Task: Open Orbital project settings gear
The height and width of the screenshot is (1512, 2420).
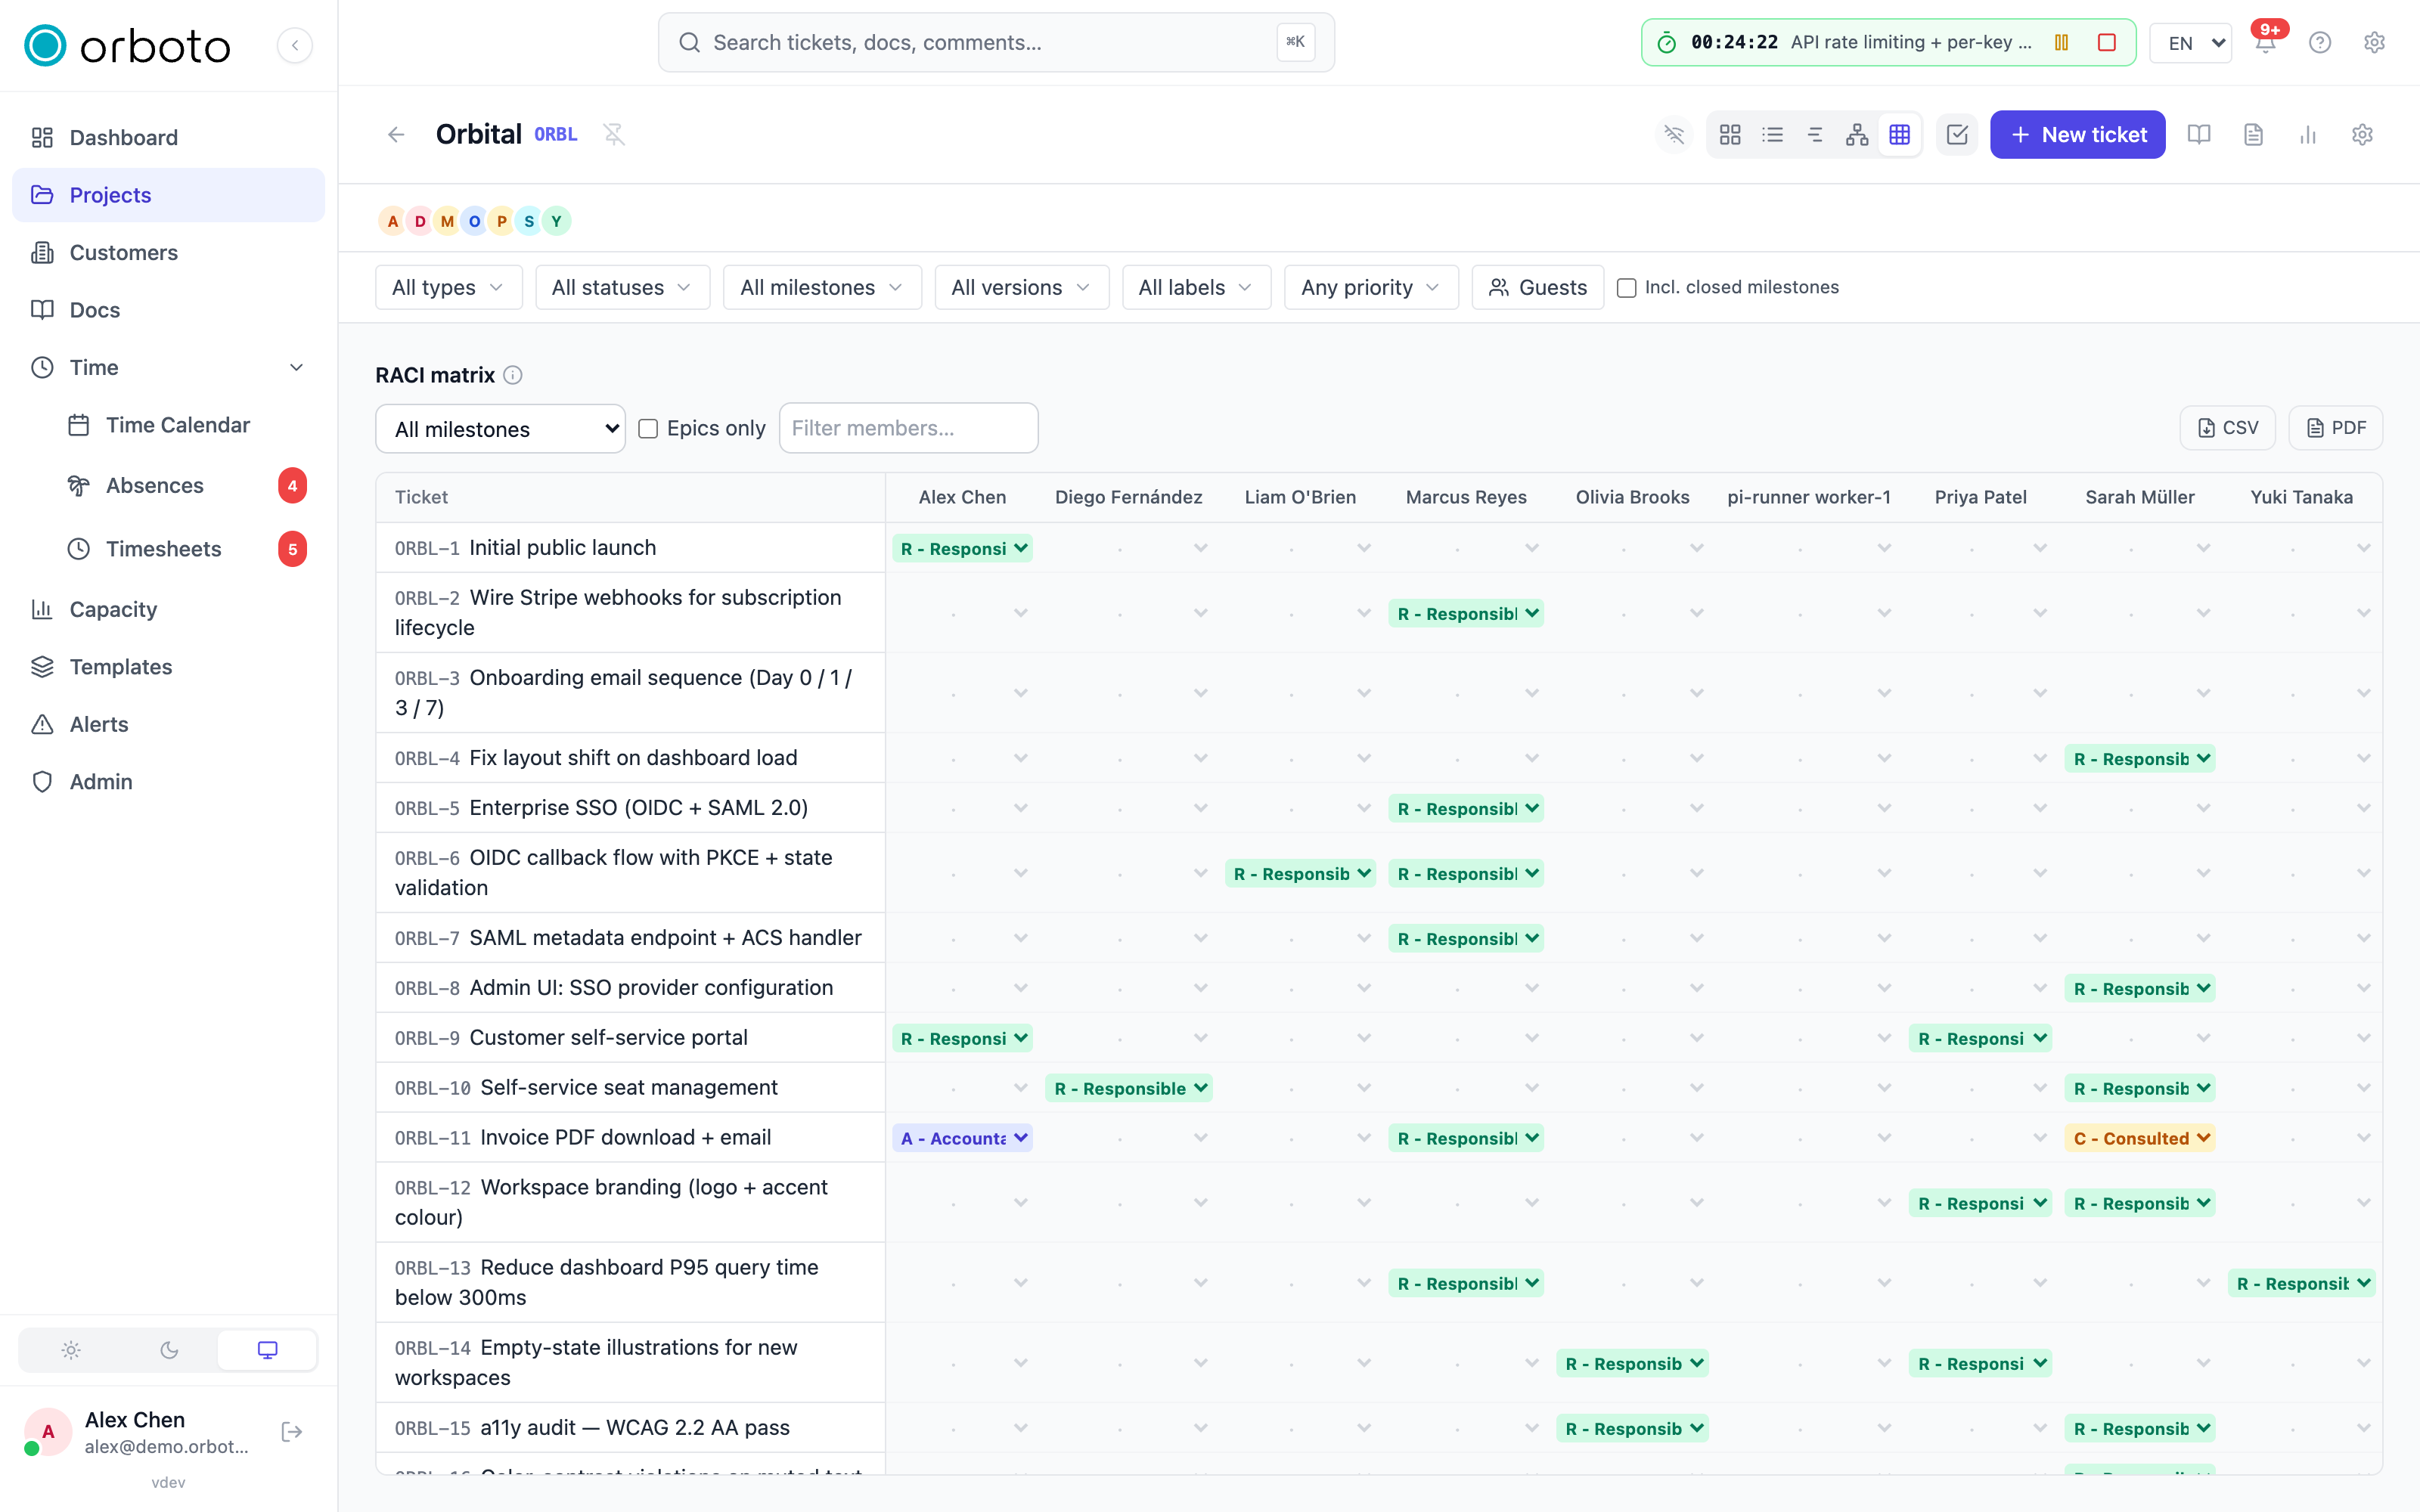Action: [x=2362, y=134]
